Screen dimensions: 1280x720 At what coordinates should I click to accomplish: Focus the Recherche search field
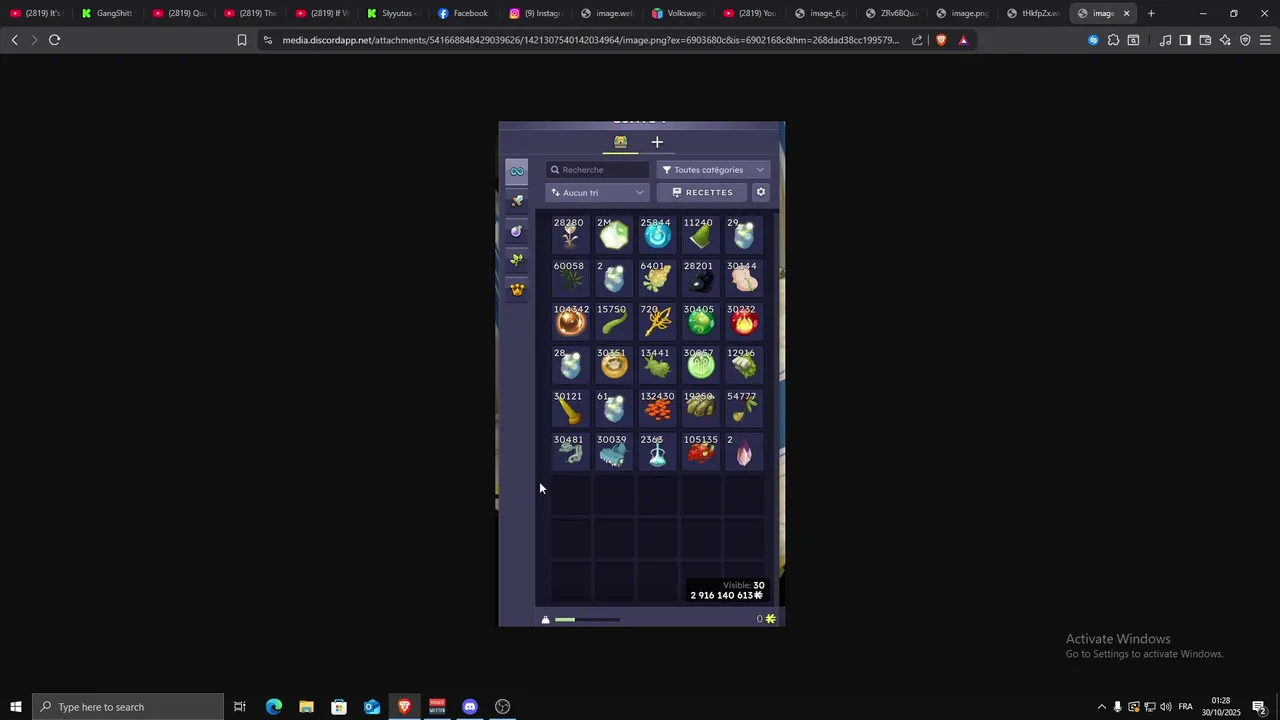pos(597,170)
